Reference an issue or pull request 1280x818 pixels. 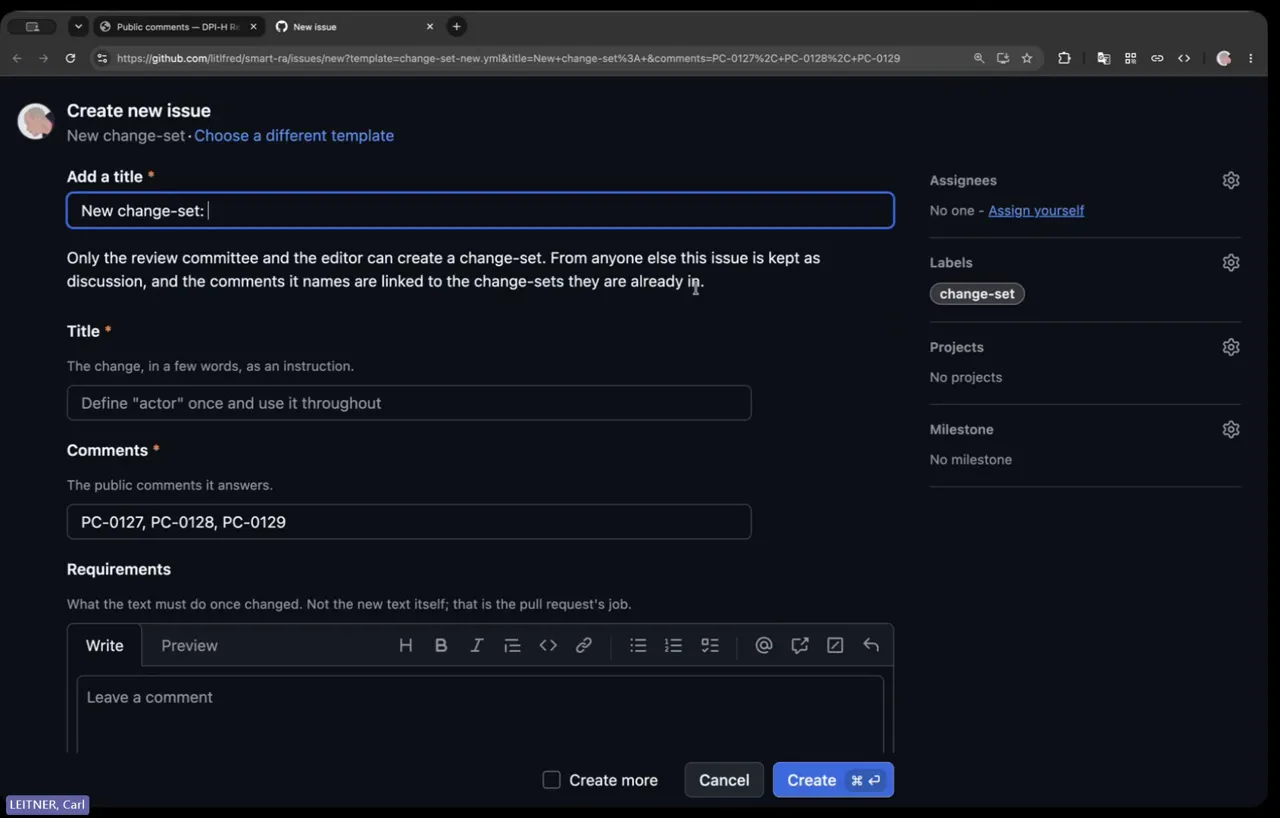tap(800, 645)
